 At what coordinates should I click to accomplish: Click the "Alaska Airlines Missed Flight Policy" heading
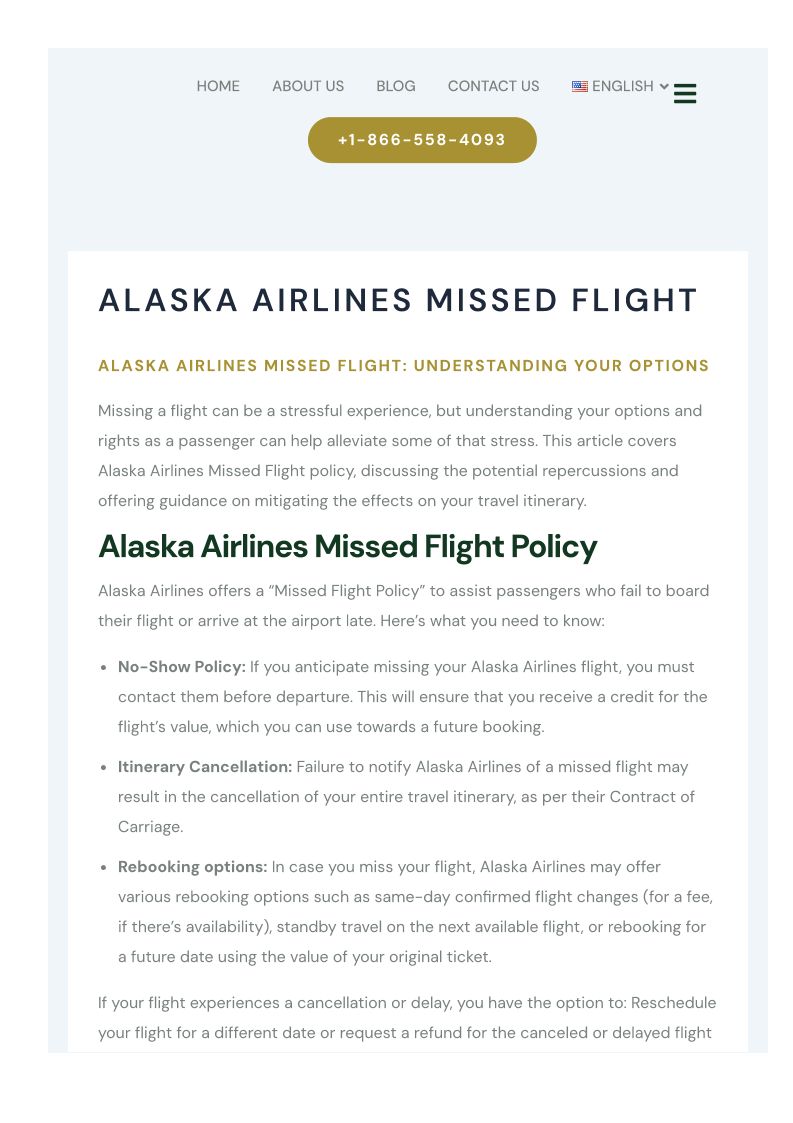pyautogui.click(x=347, y=547)
